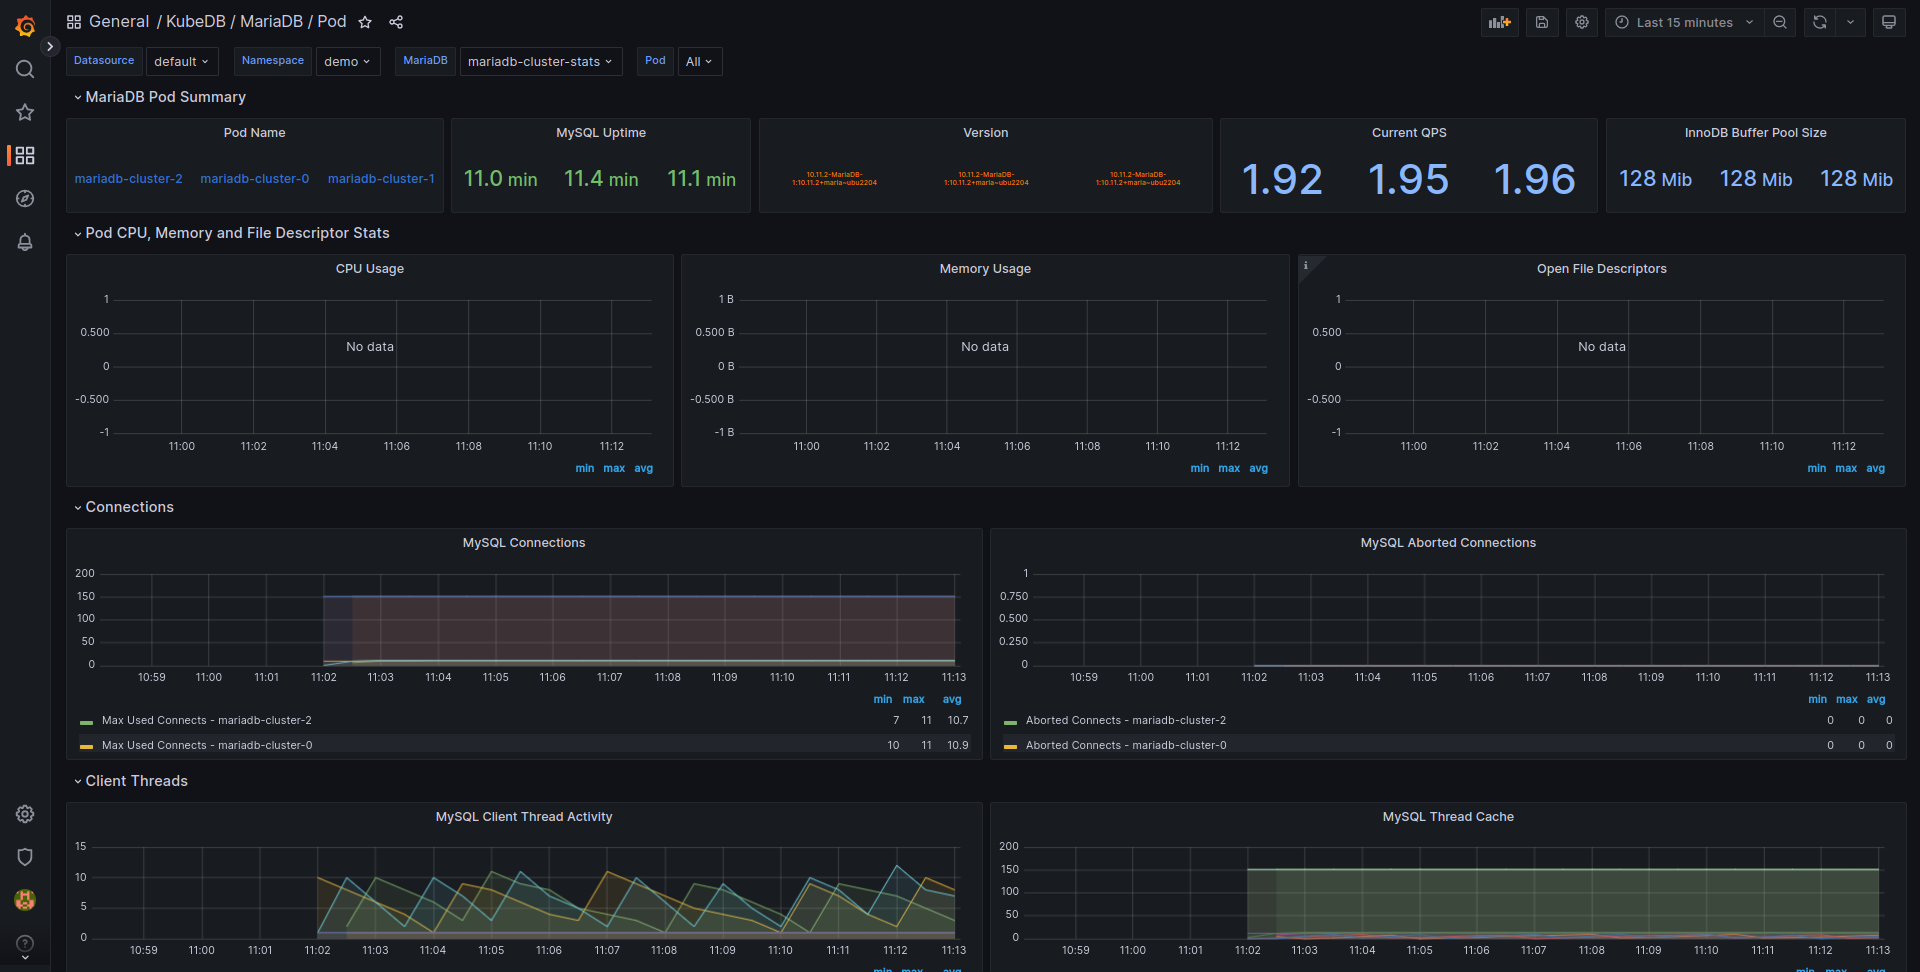Click the color swatch for Aborted Connects mariadb-cluster-2
This screenshot has width=1920, height=972.
pos(1010,720)
